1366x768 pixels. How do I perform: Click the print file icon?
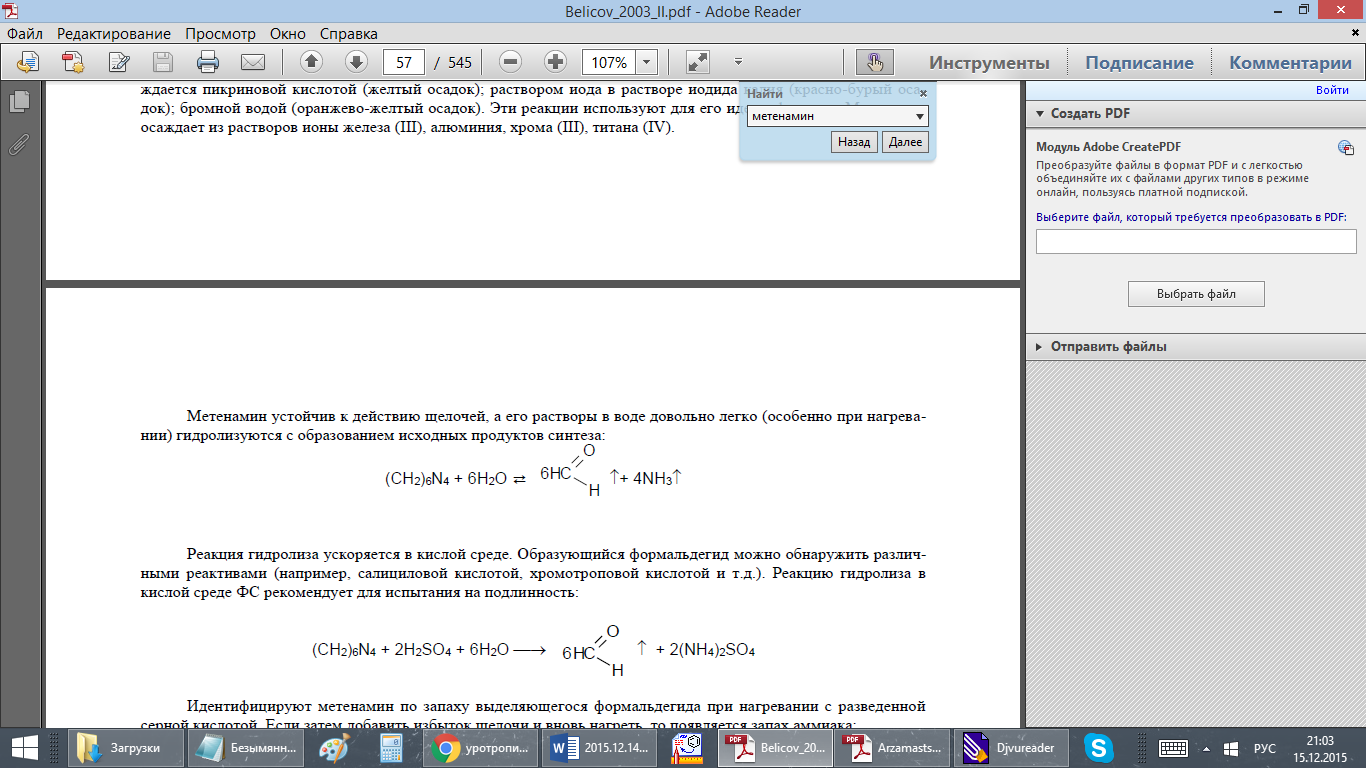click(207, 63)
